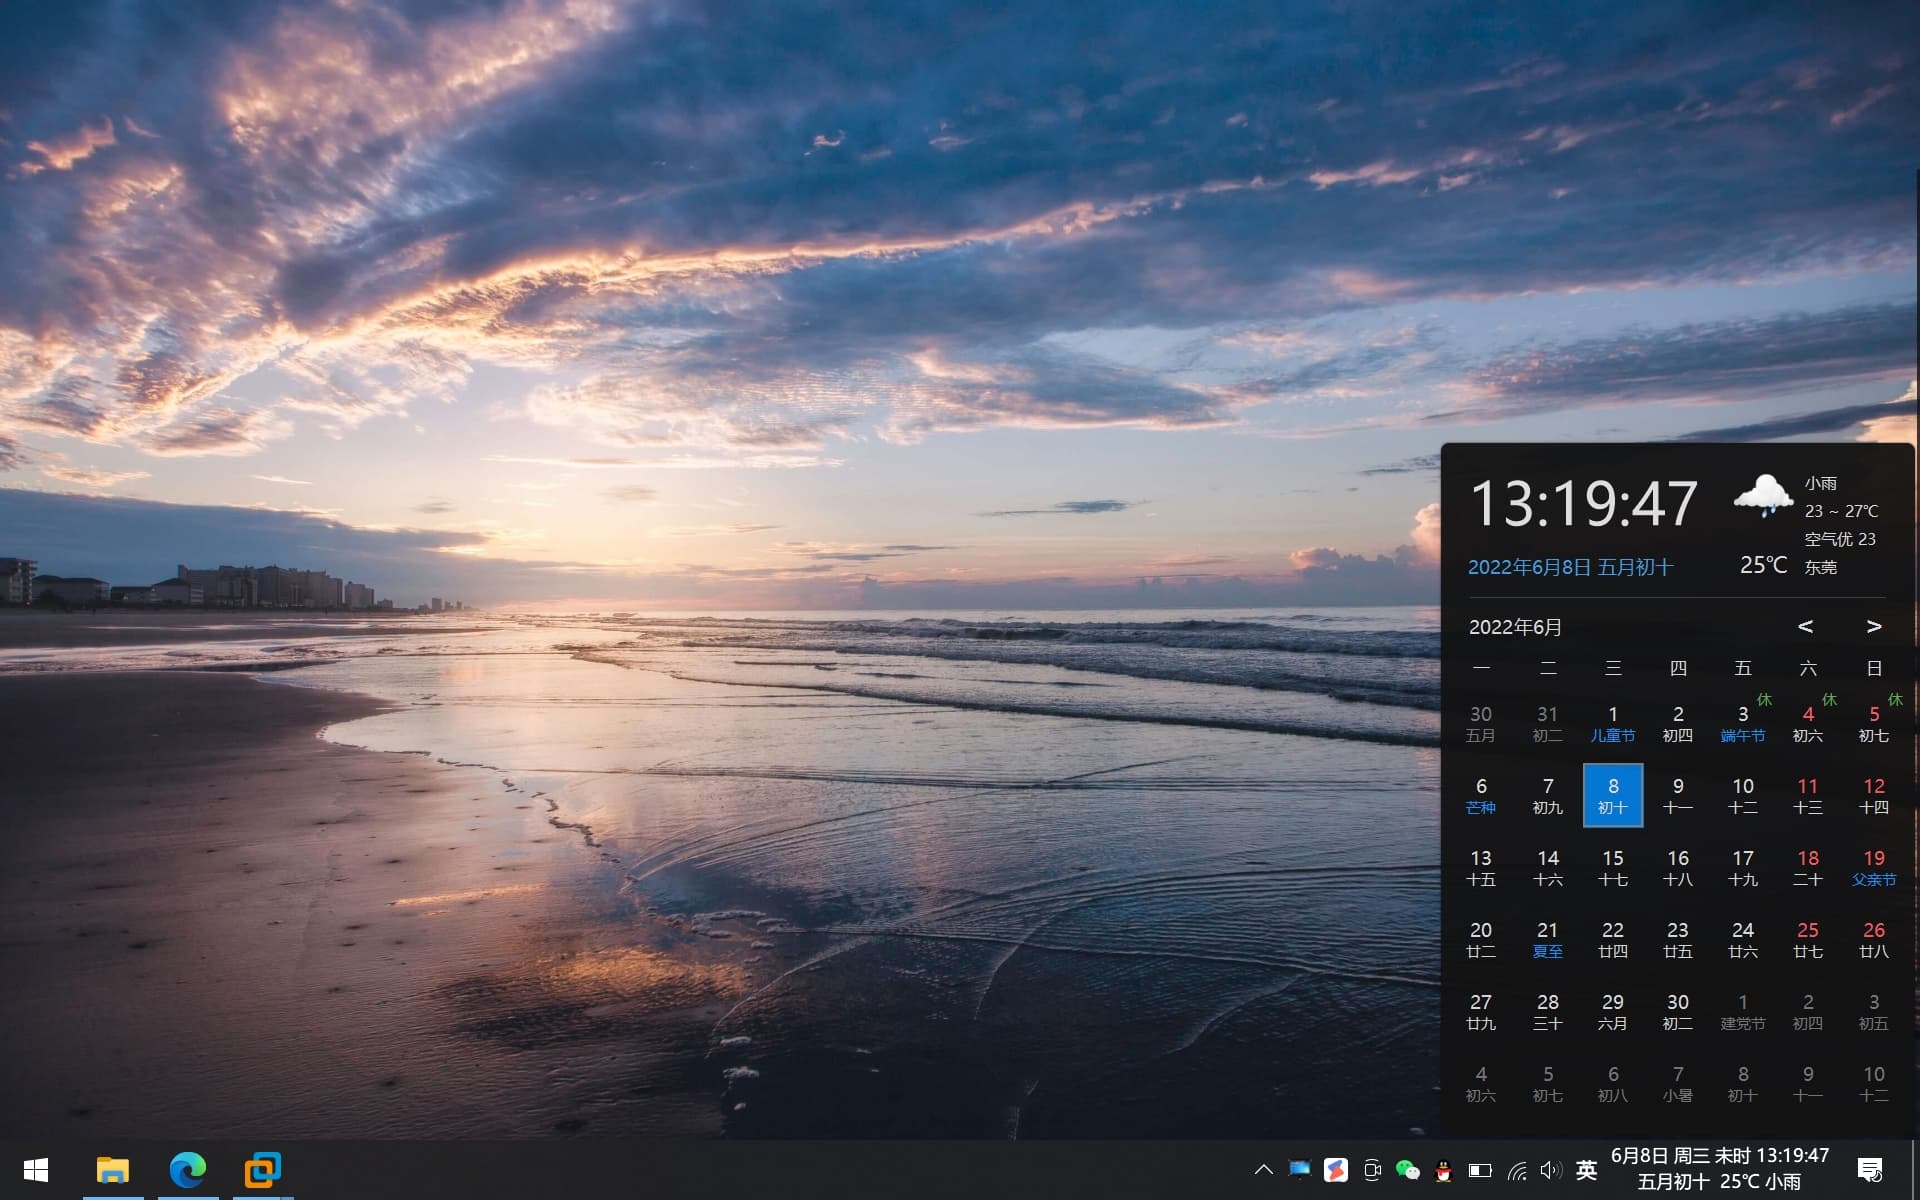Click the 2022年6月8日 date link

pos(1569,567)
